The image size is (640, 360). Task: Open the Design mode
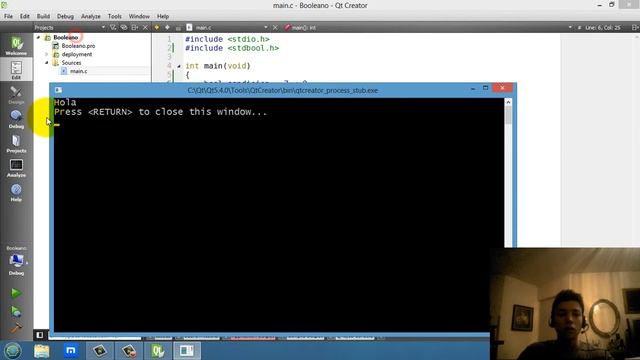(x=16, y=95)
